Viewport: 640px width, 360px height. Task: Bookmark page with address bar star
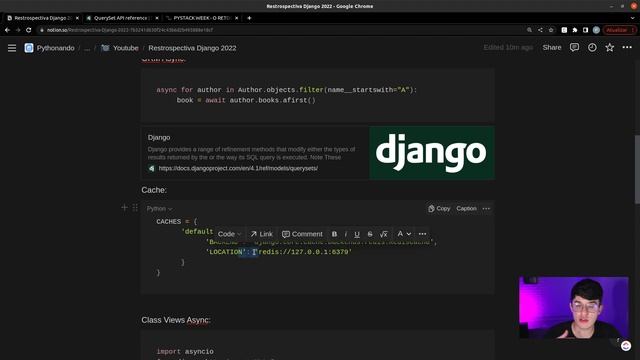click(551, 30)
